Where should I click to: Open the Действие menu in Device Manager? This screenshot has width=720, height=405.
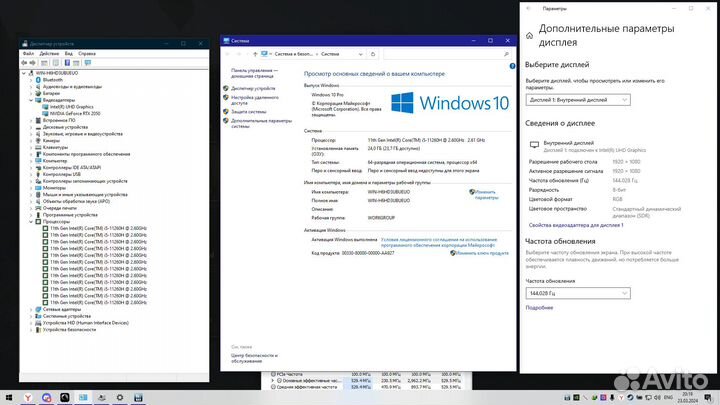[x=48, y=53]
